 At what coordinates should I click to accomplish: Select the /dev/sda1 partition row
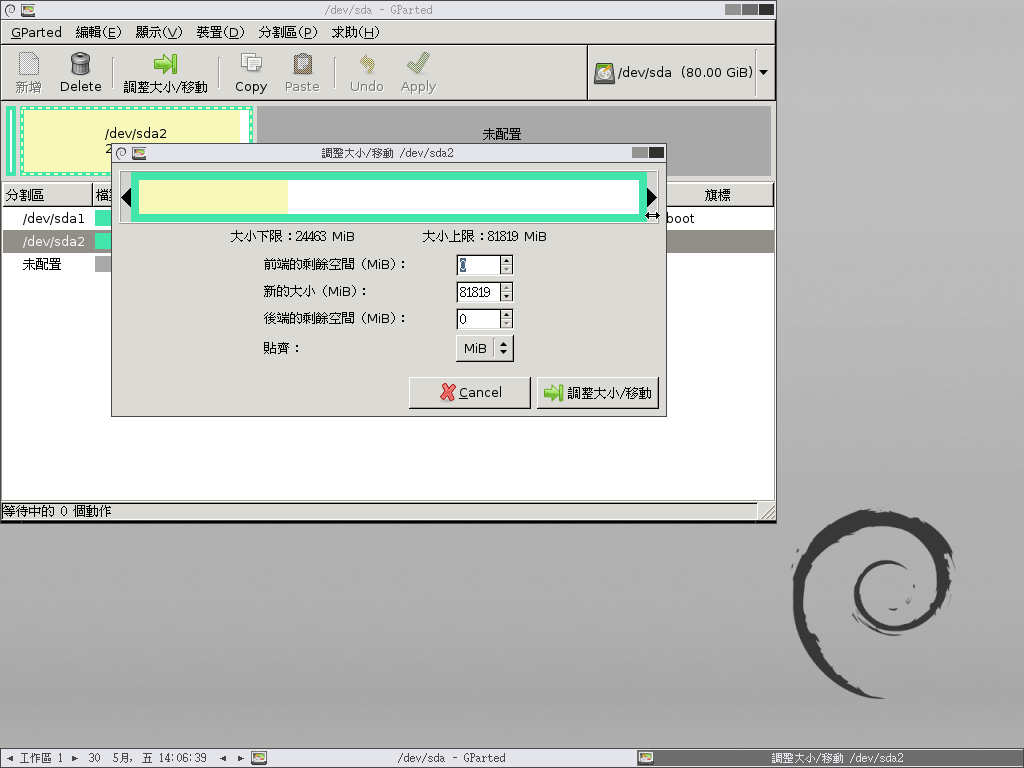pyautogui.click(x=54, y=218)
